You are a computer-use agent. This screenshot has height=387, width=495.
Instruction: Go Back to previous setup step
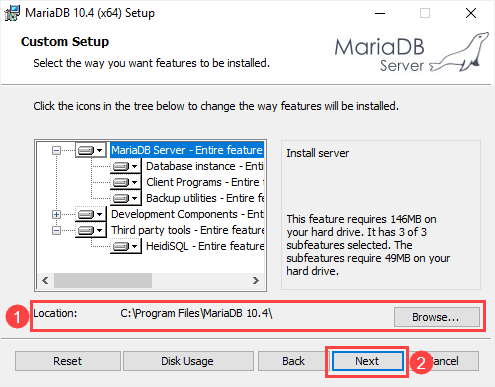pyautogui.click(x=293, y=361)
